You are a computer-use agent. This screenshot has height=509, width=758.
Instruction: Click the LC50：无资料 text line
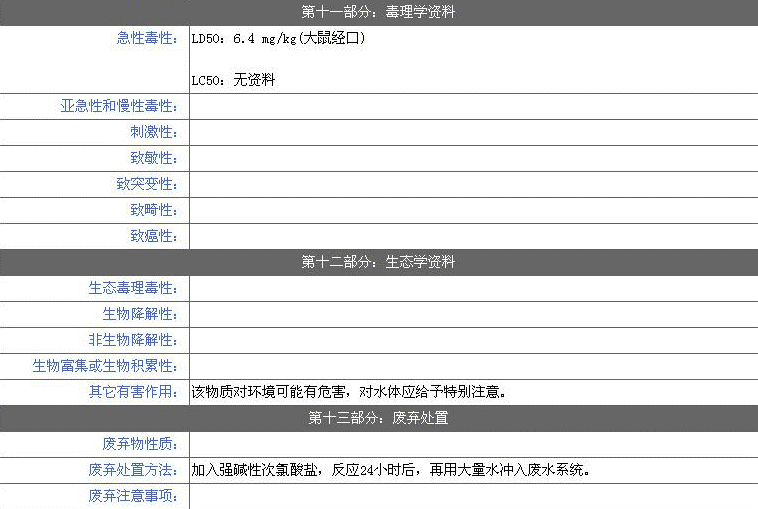(233, 80)
